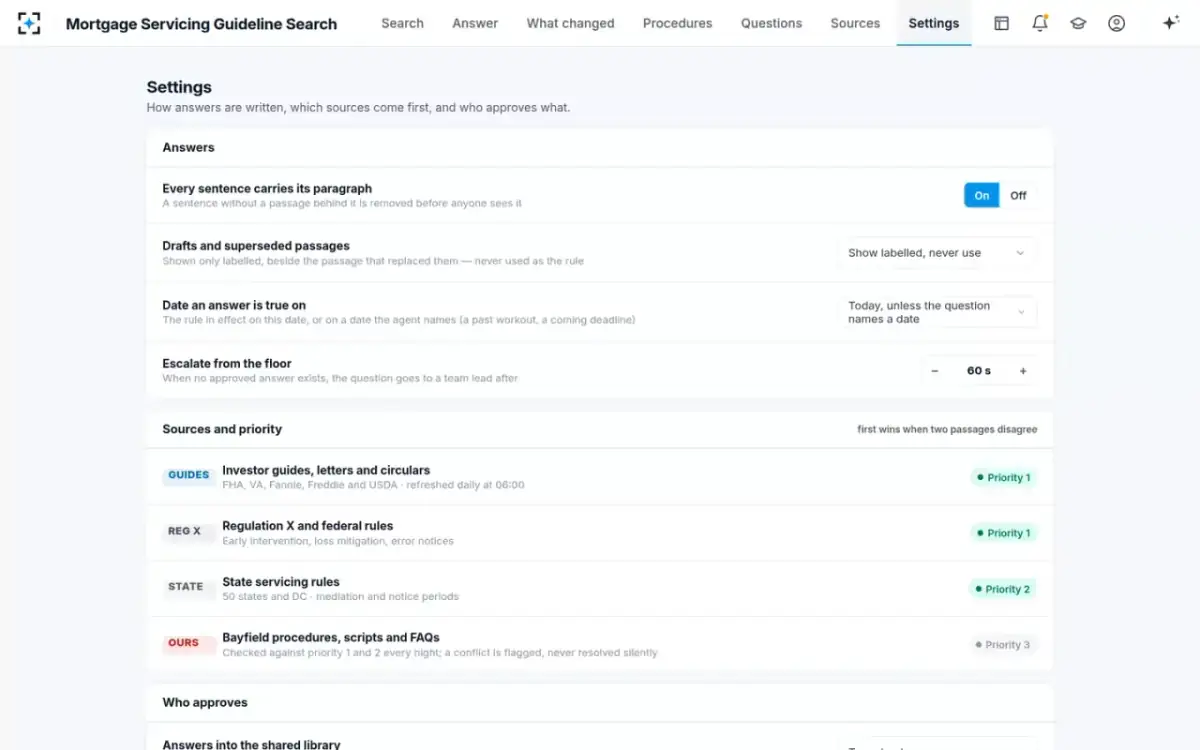Open Drafts and superseded passages dropdown

click(x=936, y=253)
